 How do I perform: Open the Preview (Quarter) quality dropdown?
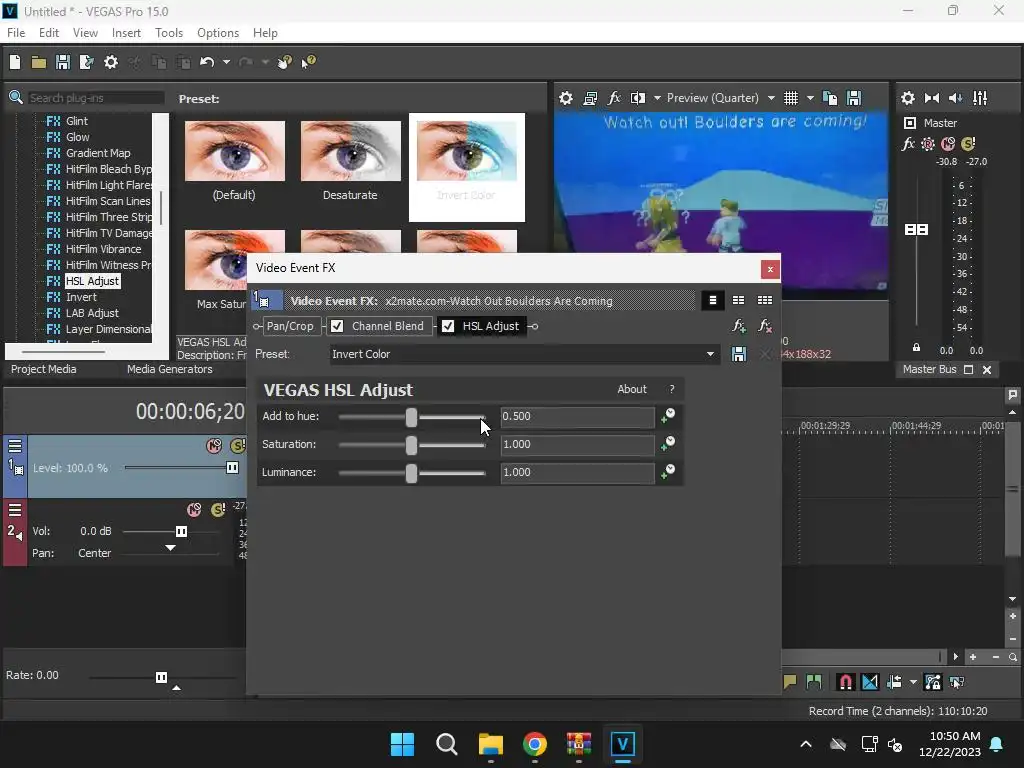pyautogui.click(x=771, y=98)
